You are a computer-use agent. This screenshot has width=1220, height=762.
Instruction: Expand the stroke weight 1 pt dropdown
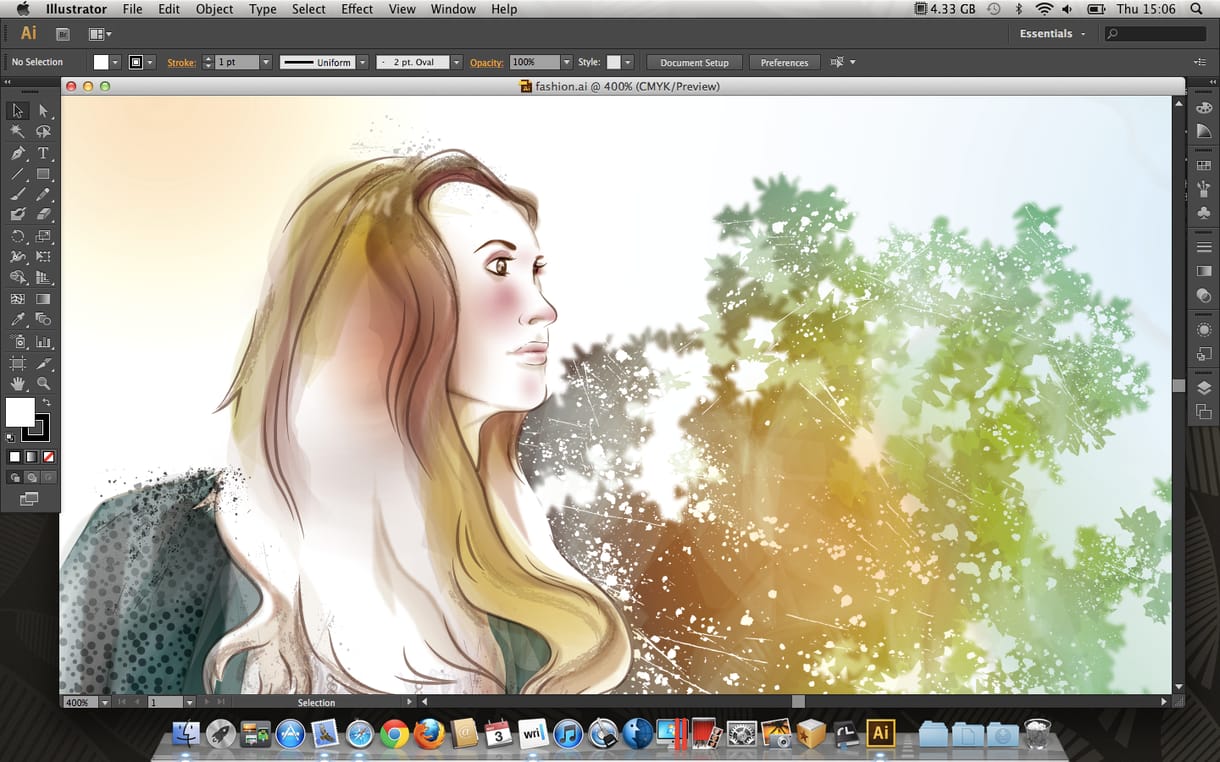266,62
